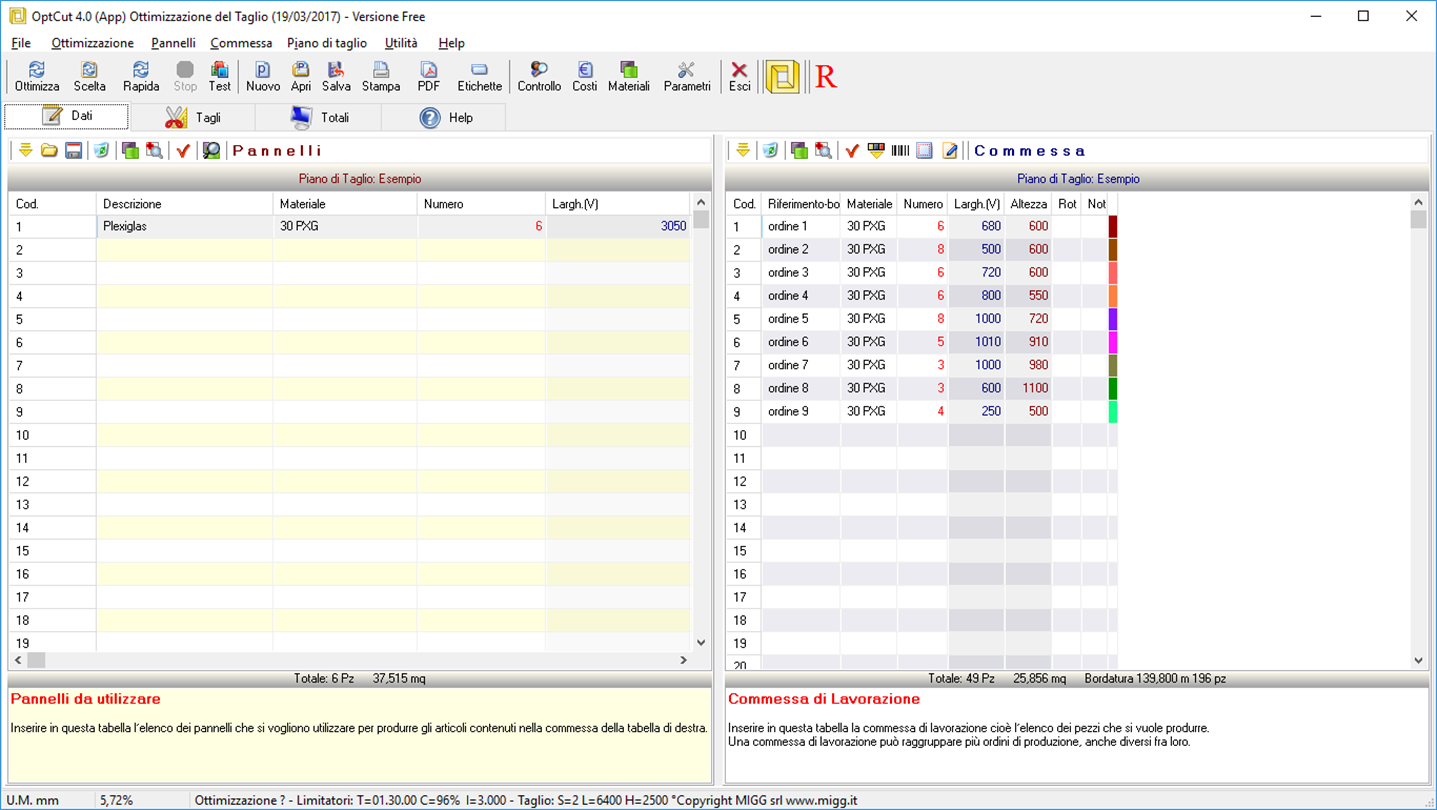Run the Rapida quick optimization

pyautogui.click(x=141, y=76)
